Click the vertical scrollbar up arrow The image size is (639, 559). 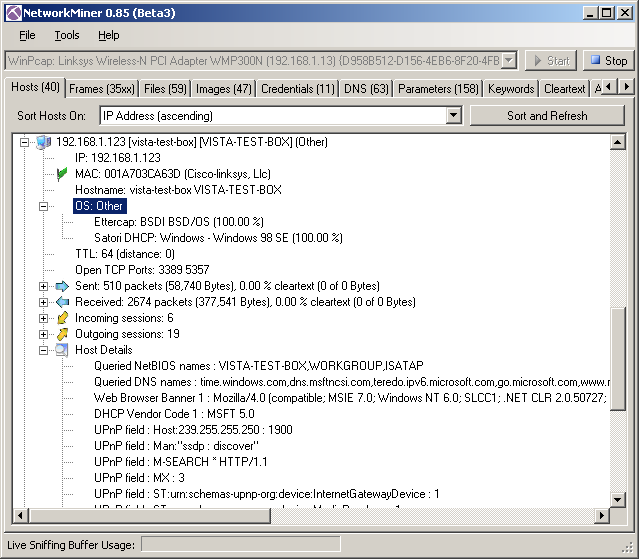click(618, 142)
